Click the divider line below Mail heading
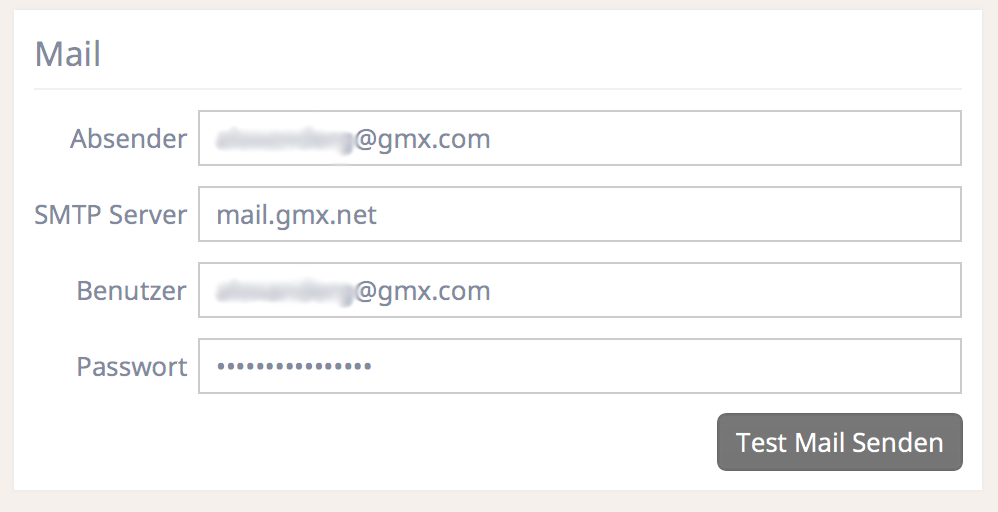 [498, 89]
